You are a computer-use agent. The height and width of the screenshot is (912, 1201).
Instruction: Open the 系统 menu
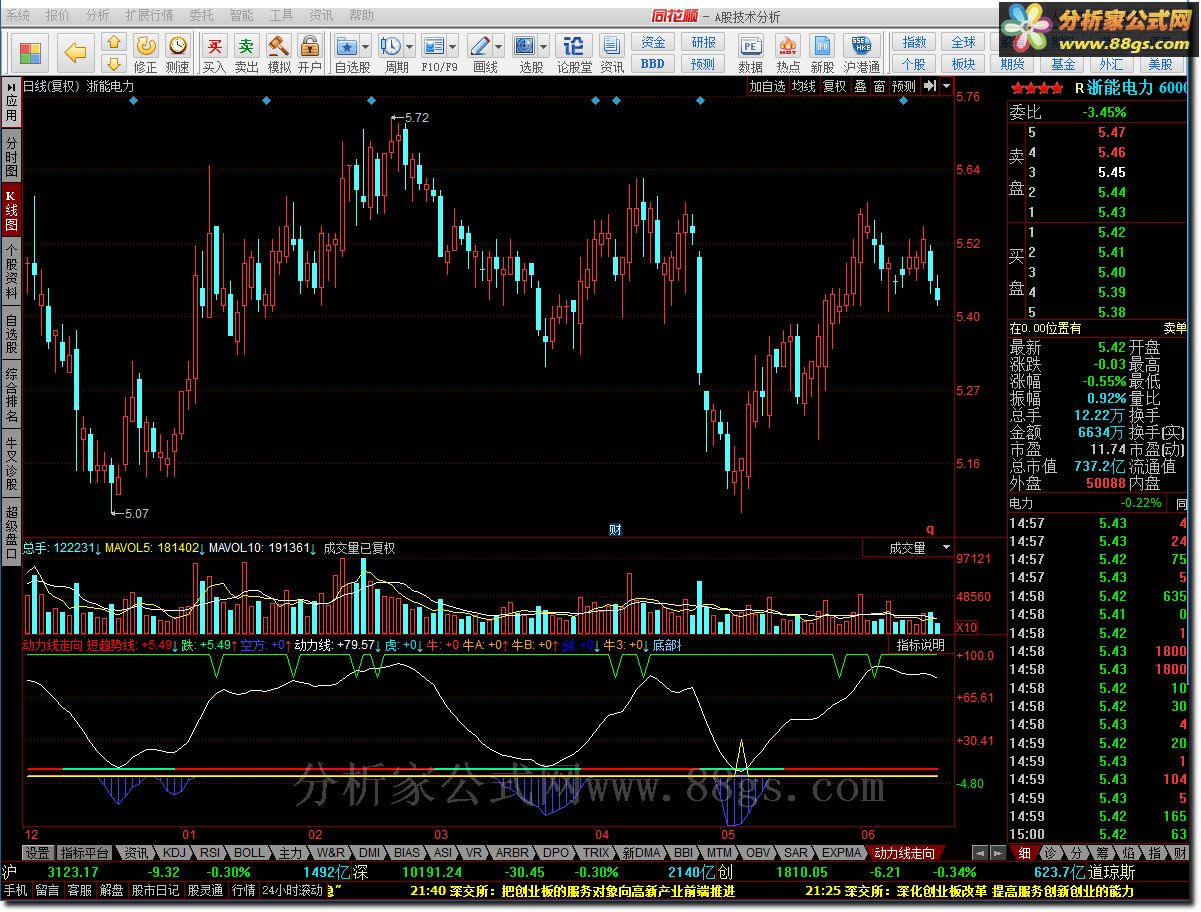tap(18, 16)
